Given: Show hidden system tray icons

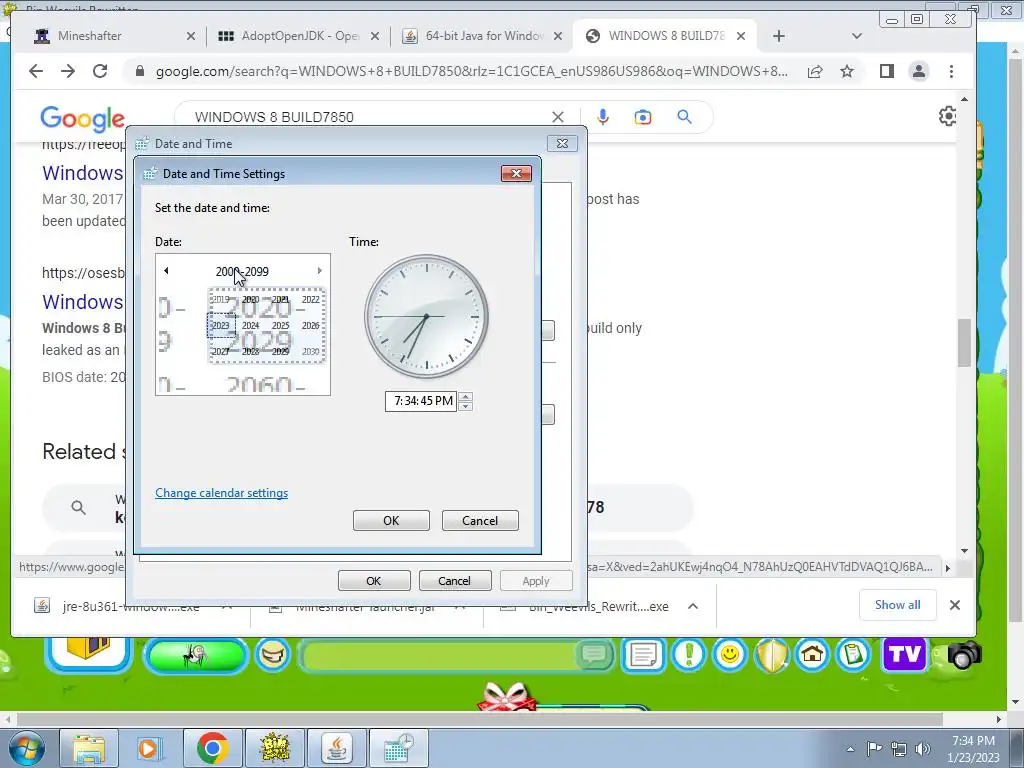Looking at the screenshot, I should point(850,749).
